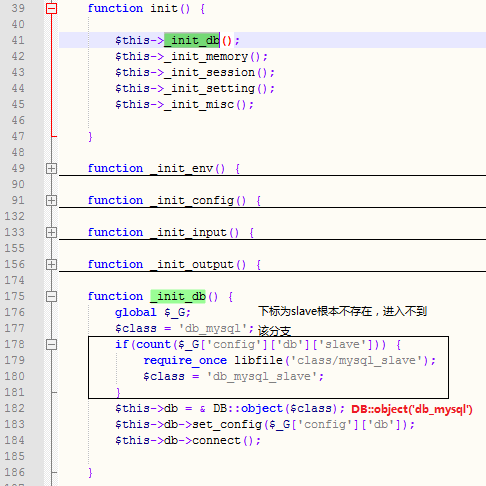Click 'class/mysql_slave' string literal

click(356, 360)
